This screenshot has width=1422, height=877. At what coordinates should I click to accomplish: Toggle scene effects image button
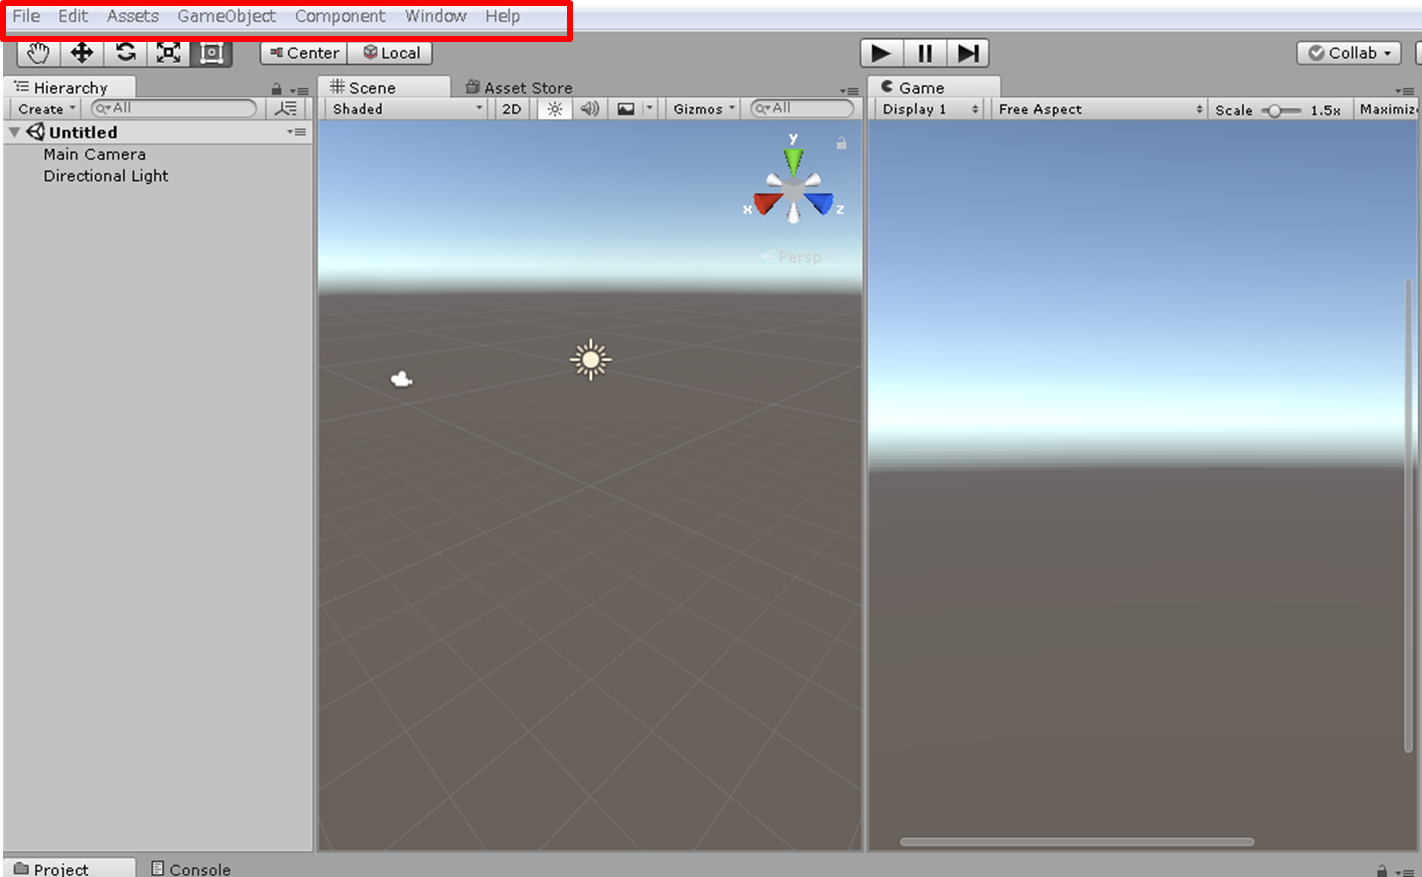(x=626, y=109)
